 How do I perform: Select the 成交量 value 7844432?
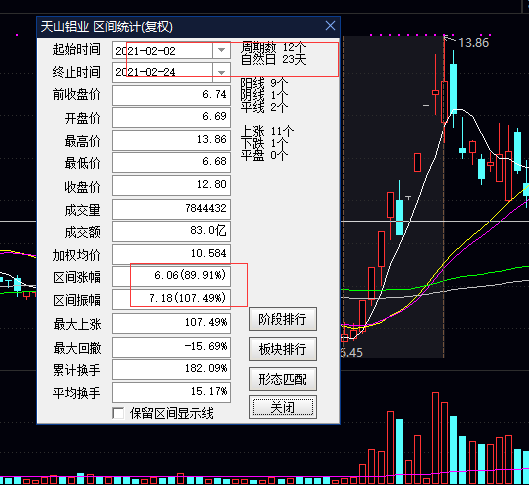pos(171,209)
